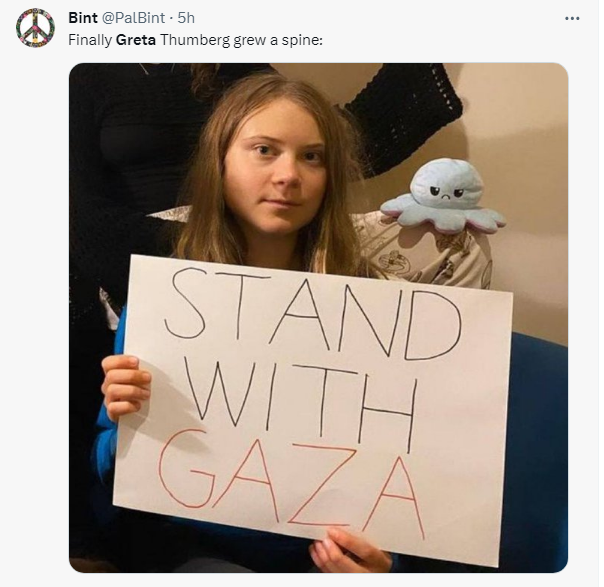This screenshot has height=587, width=604.
Task: Click the word "Finally" in the tweet text
Action: (x=90, y=40)
